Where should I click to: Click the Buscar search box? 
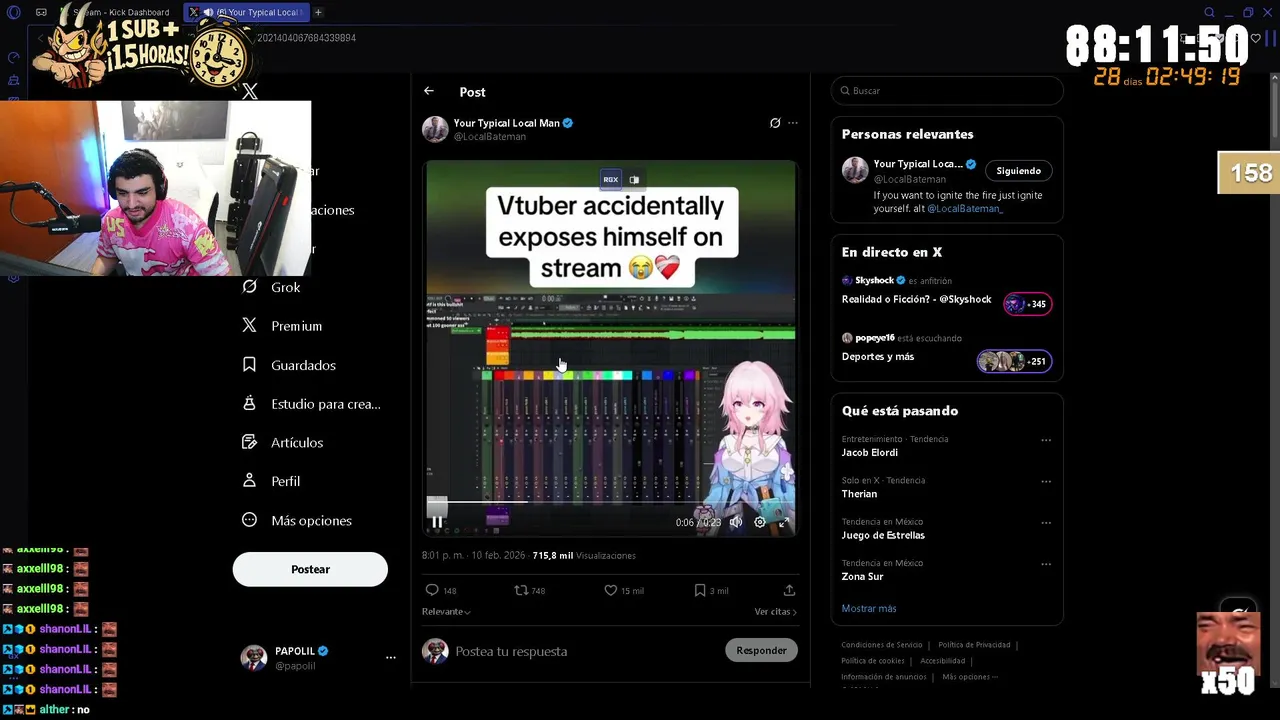[947, 91]
